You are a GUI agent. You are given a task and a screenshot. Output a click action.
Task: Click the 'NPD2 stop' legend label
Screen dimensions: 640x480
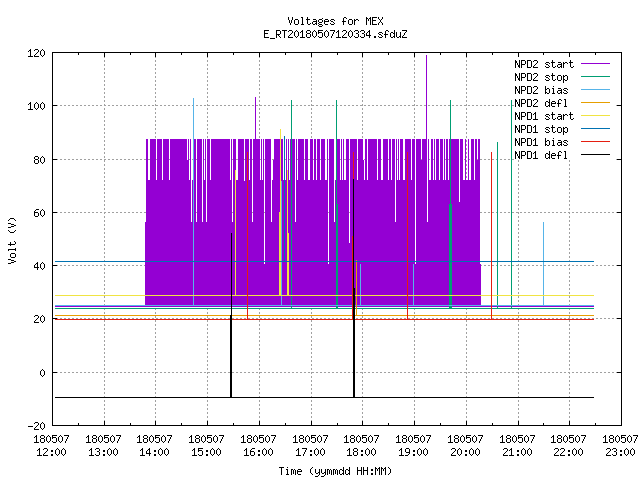[541, 77]
